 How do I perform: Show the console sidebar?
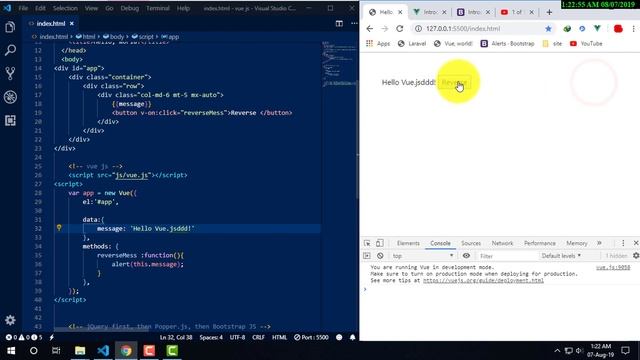click(367, 256)
